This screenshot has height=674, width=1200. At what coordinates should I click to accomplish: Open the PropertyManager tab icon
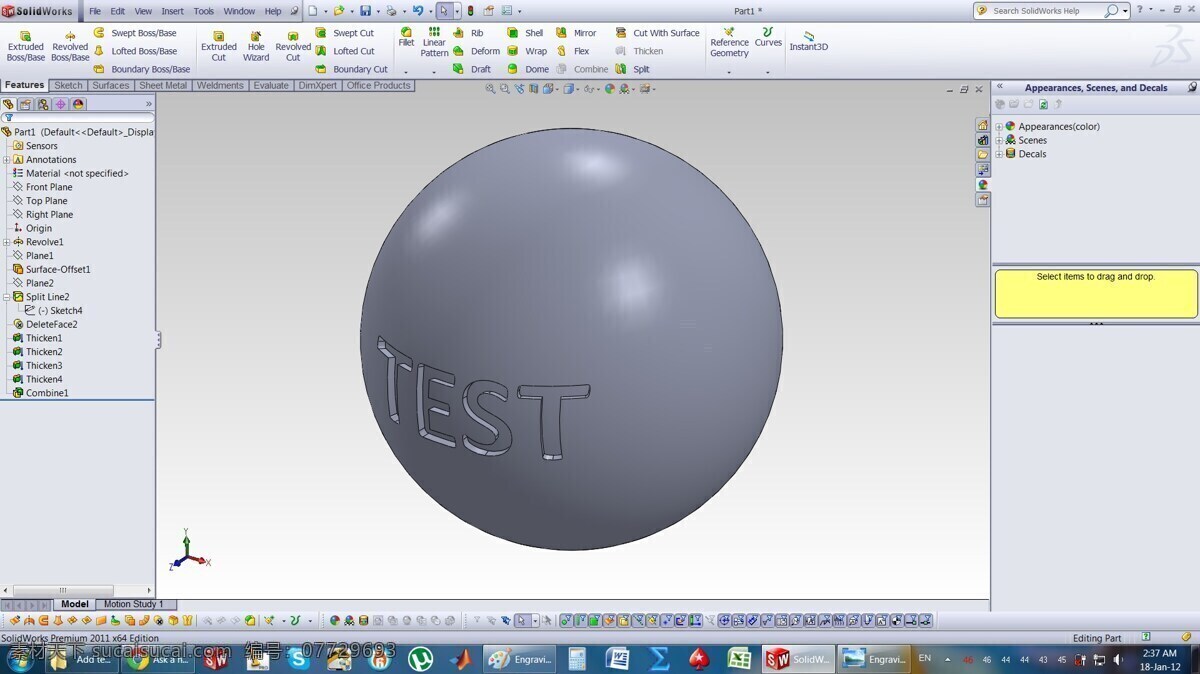tap(25, 104)
